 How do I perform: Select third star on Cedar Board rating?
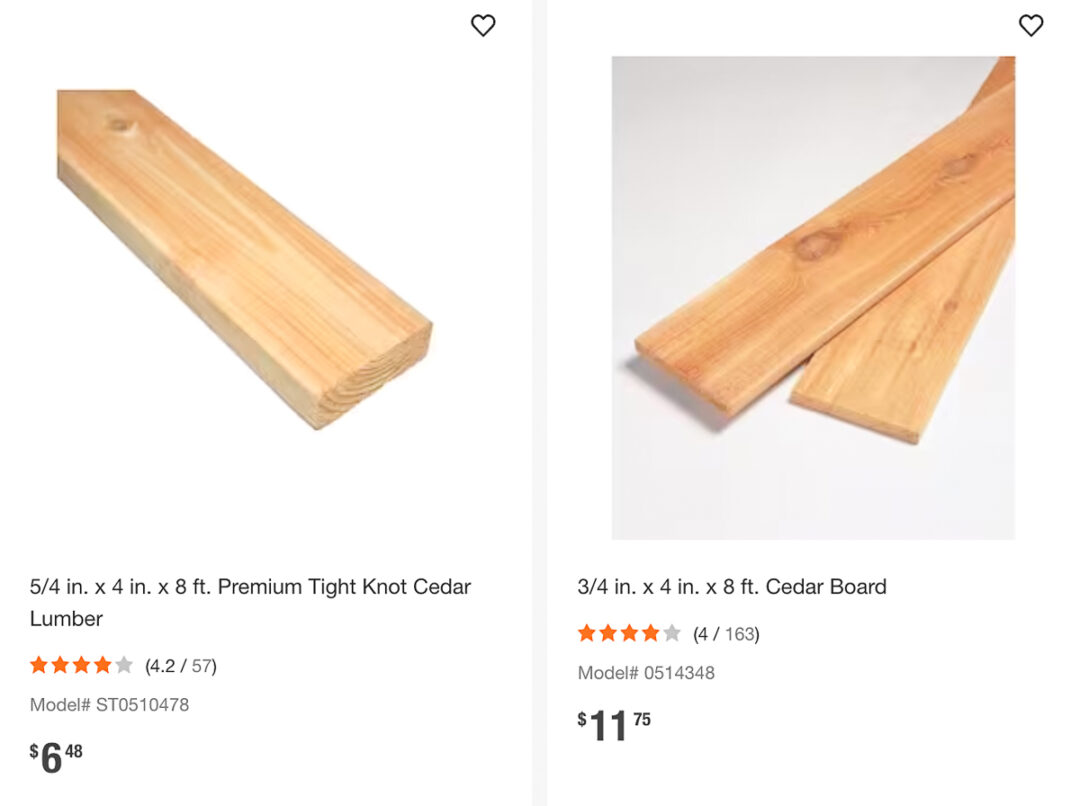[x=629, y=633]
